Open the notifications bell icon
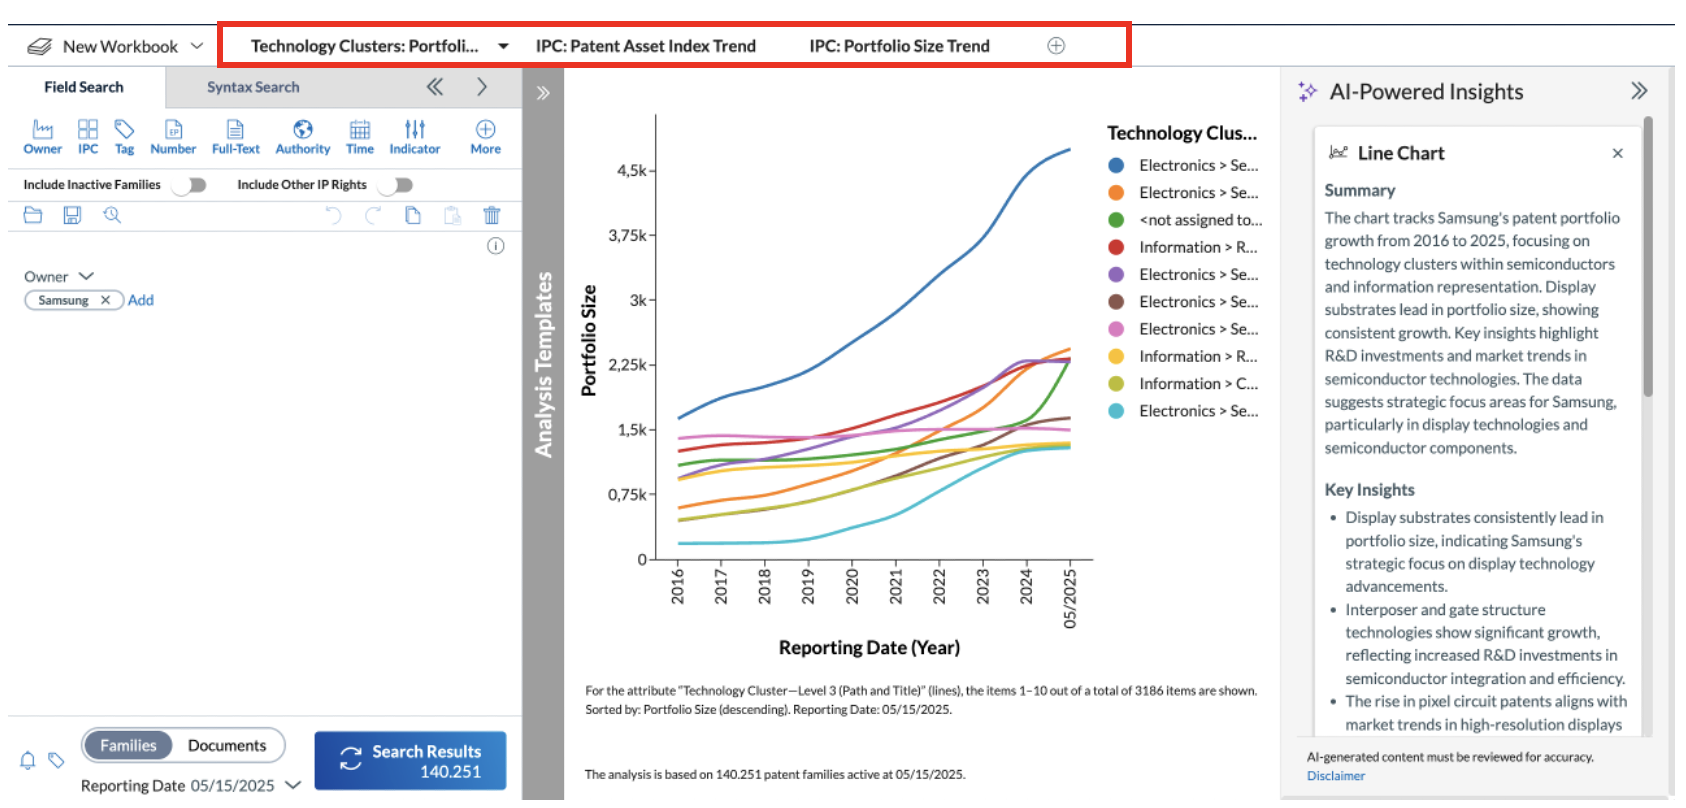 point(28,761)
